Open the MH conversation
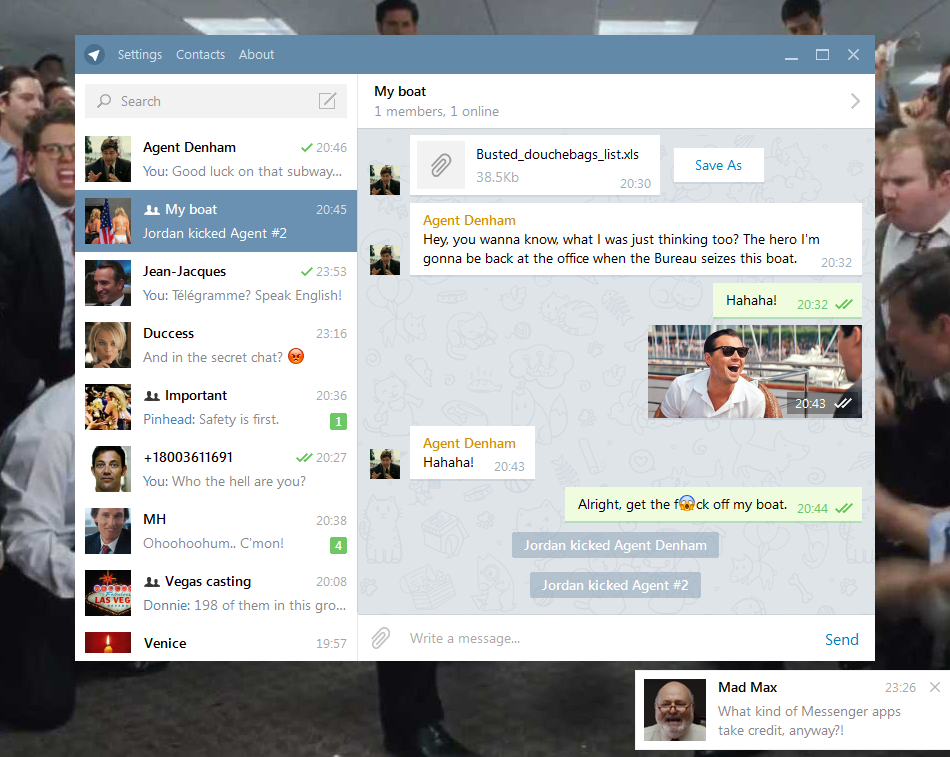Screen dimensions: 950x757 point(216,531)
